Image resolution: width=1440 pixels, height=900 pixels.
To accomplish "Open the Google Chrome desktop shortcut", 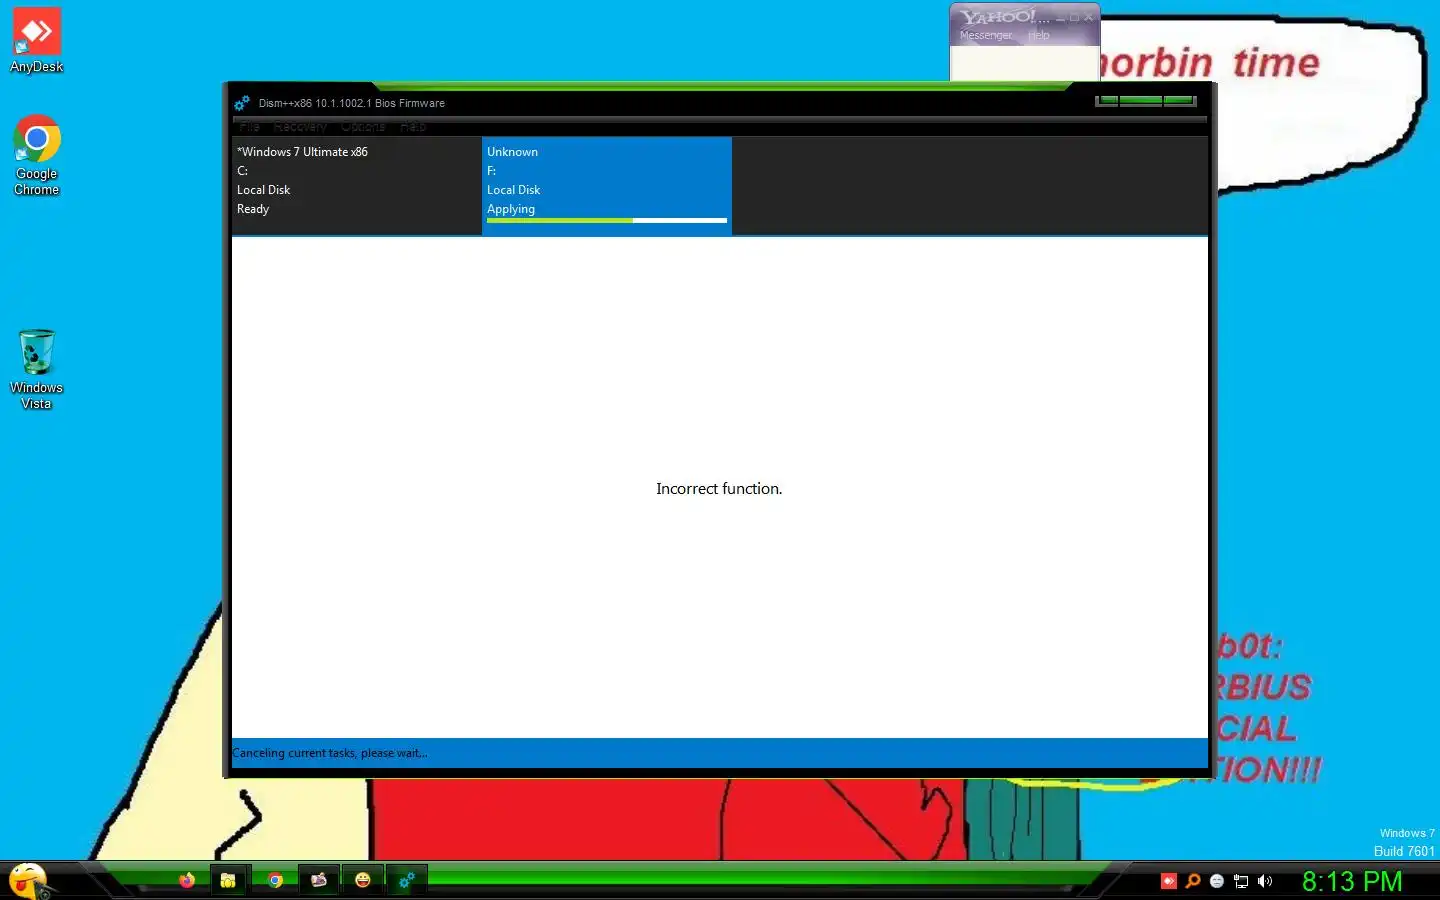I will 37,155.
